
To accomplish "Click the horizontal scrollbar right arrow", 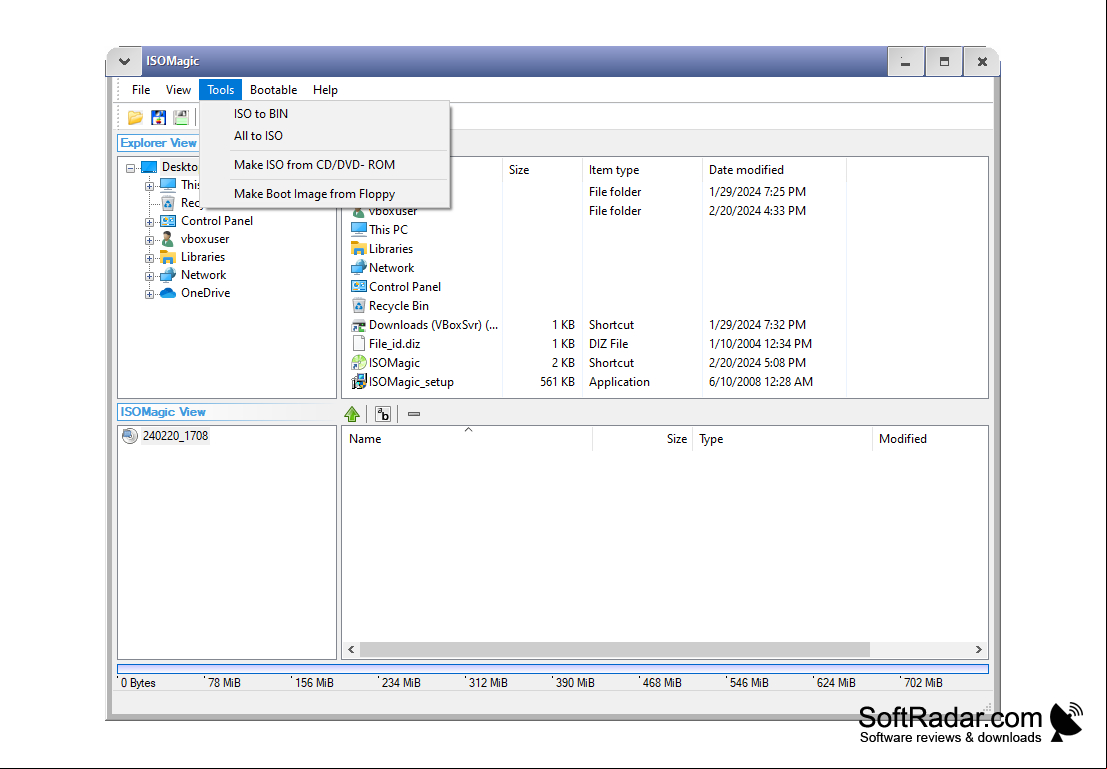I will (x=979, y=650).
